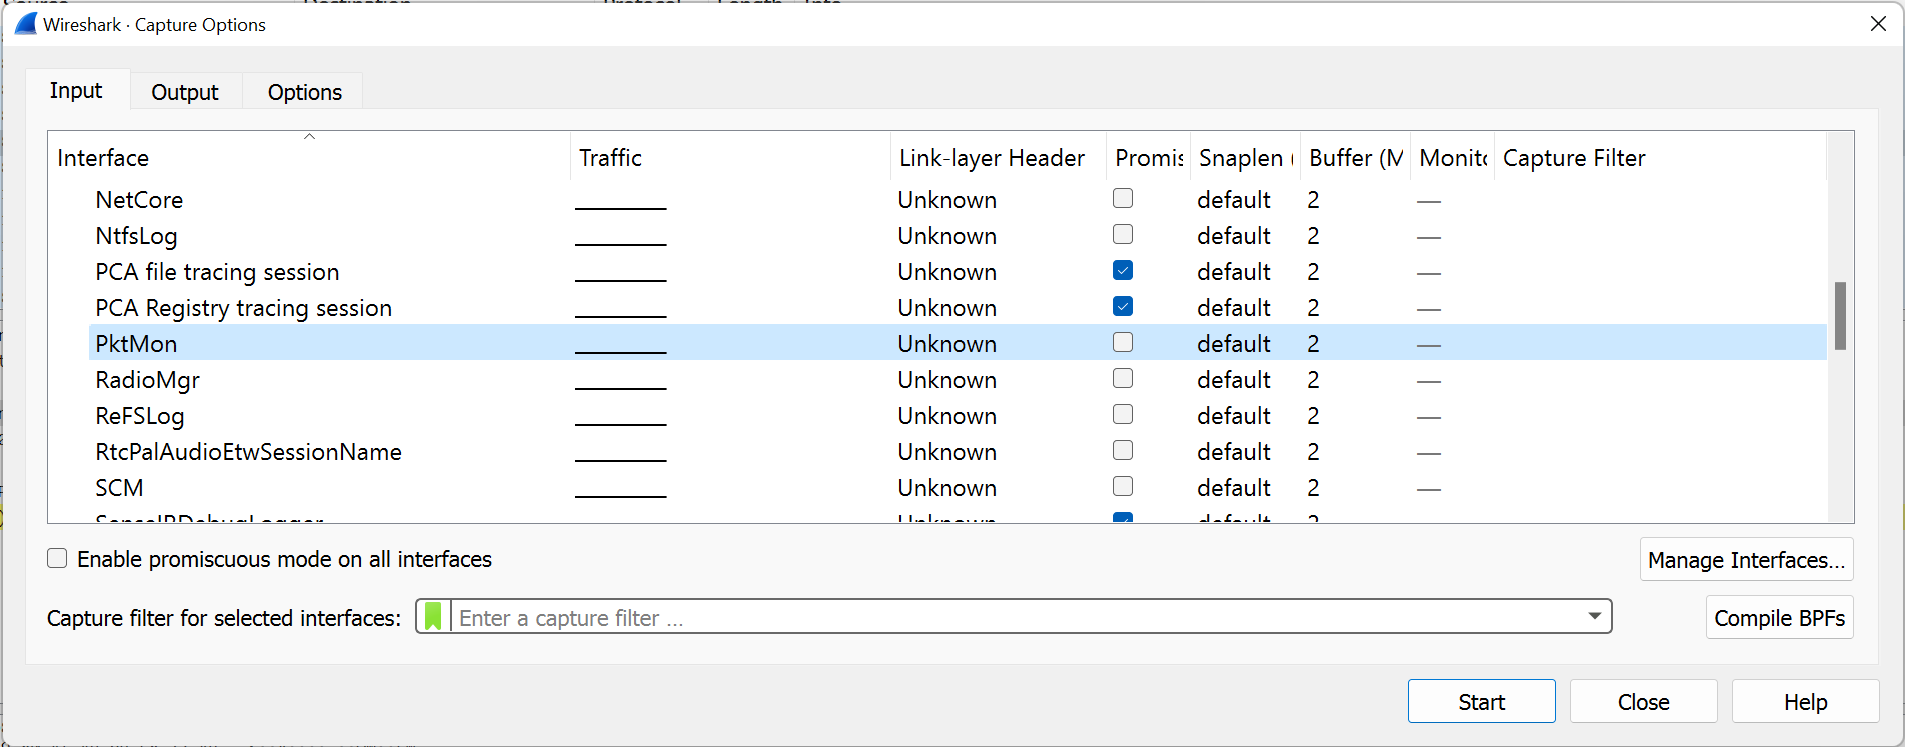Click the Capture Filter column header
The width and height of the screenshot is (1905, 747).
(x=1660, y=157)
